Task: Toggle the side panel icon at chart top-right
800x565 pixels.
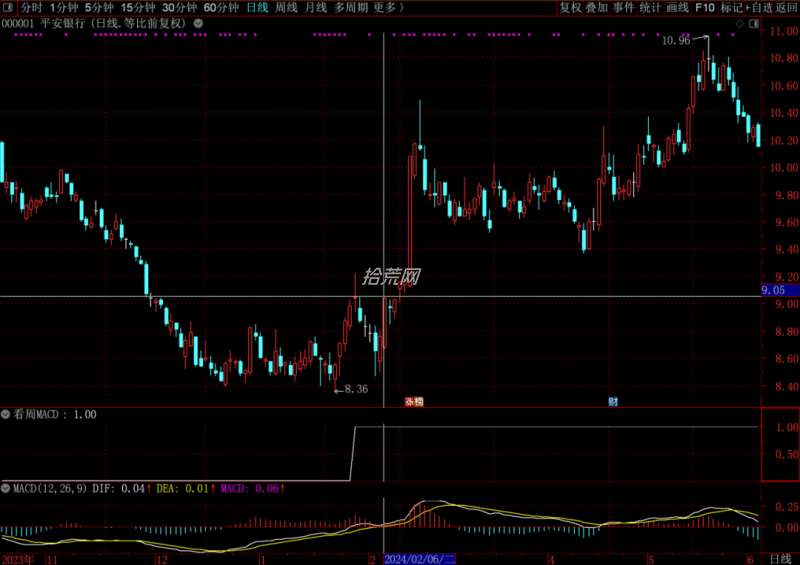Action: point(754,23)
